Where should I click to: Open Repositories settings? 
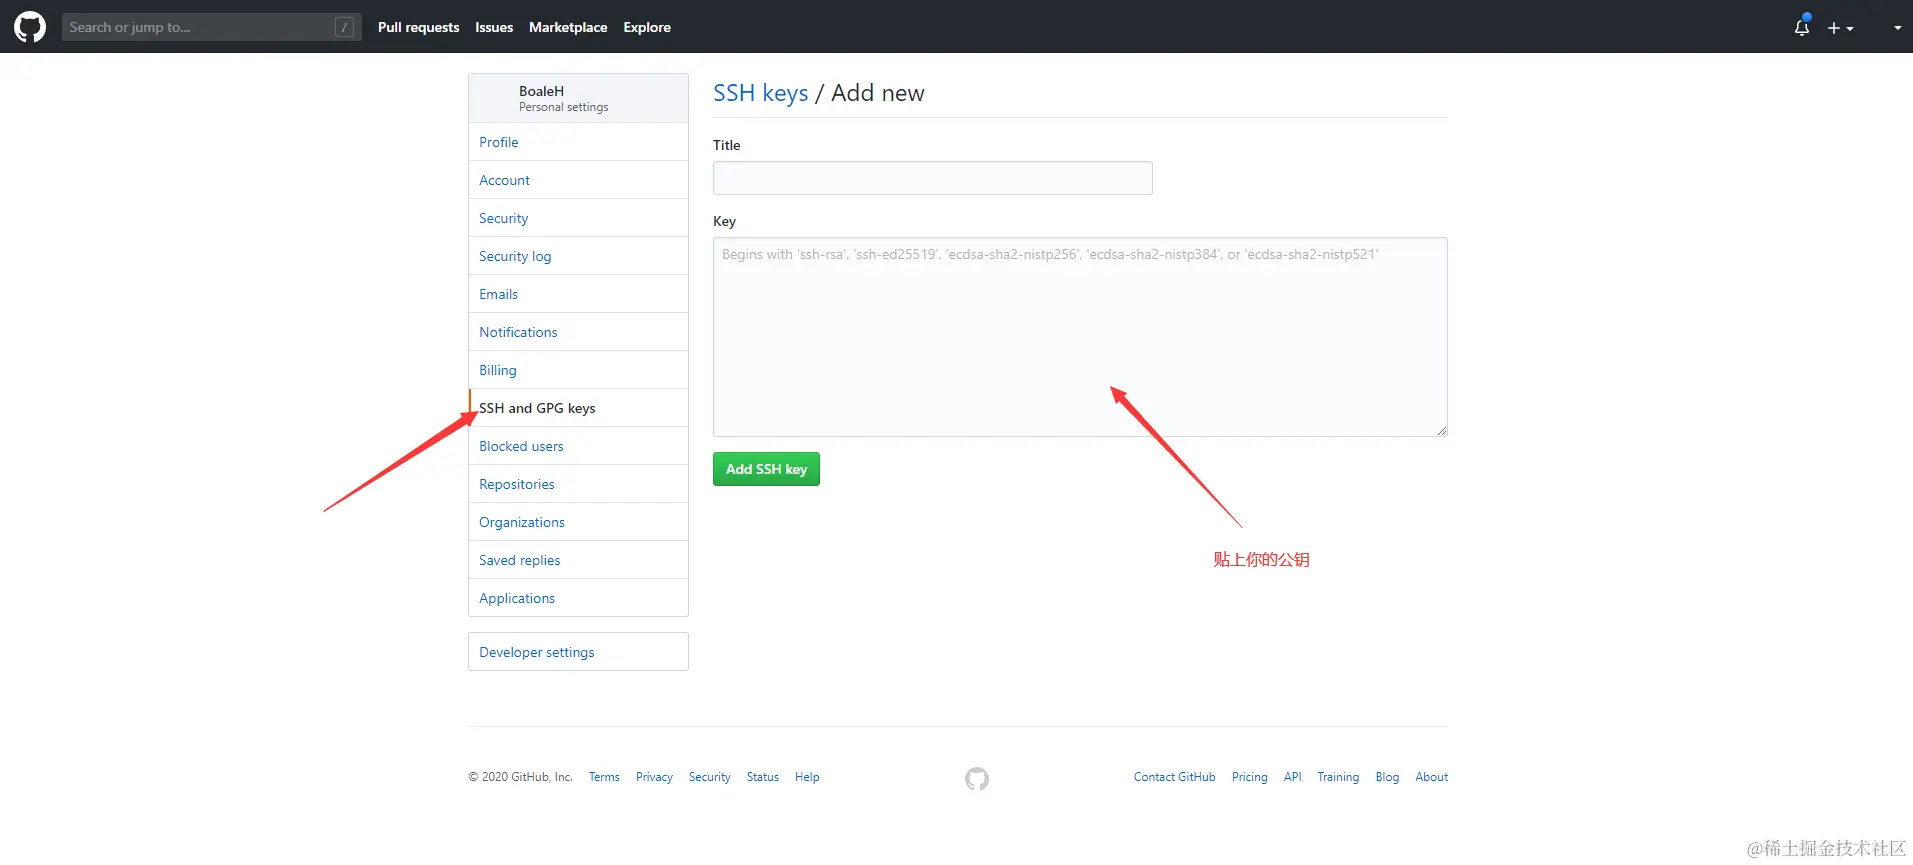(578, 484)
